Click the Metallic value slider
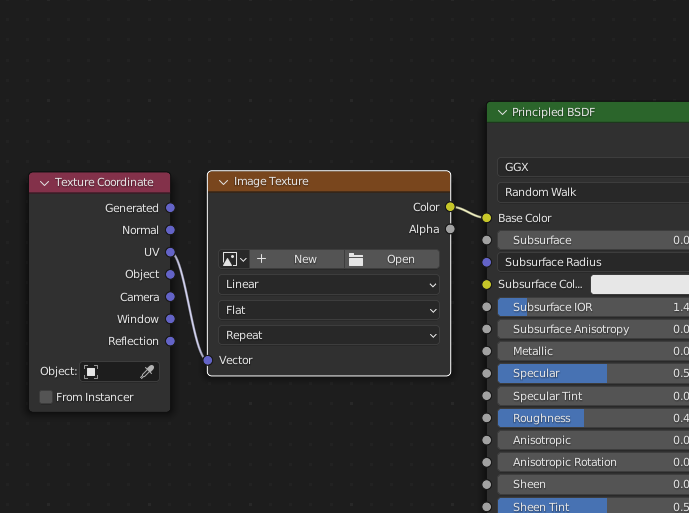Image resolution: width=689 pixels, height=513 pixels. coord(593,351)
